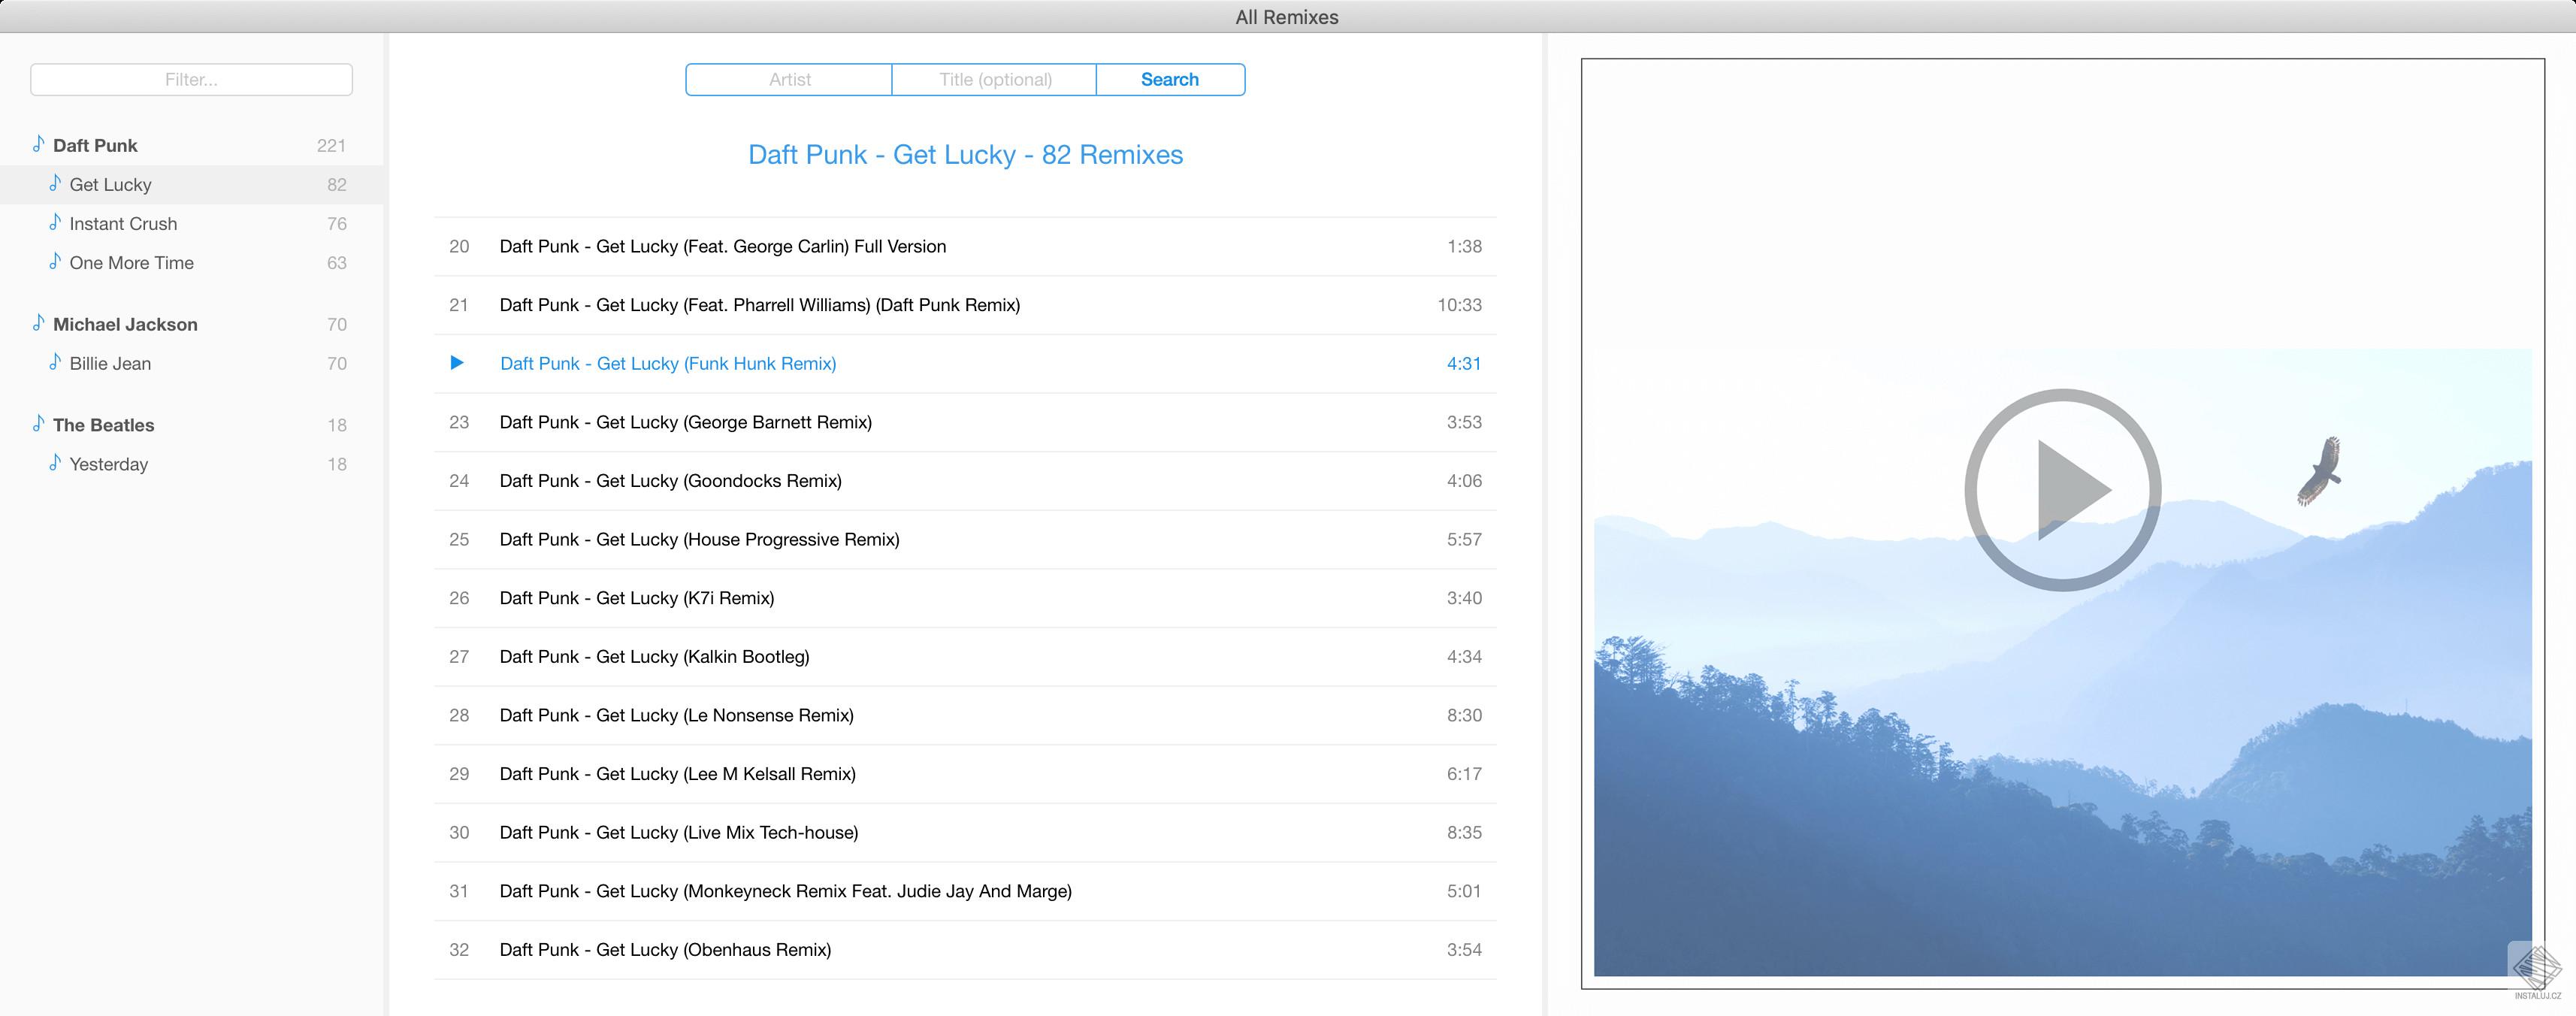Image resolution: width=2576 pixels, height=1016 pixels.
Task: Click the Daft Punk - Get Lucky heading
Action: click(x=965, y=154)
